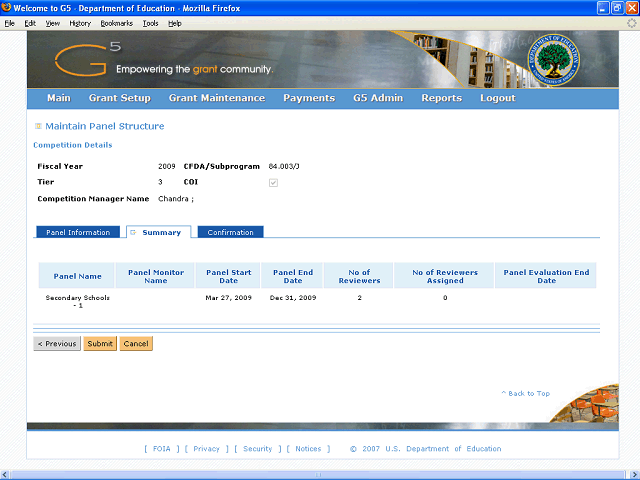The image size is (640, 480).
Task: Expand the Grant Maintenance navigation menu
Action: click(x=216, y=98)
